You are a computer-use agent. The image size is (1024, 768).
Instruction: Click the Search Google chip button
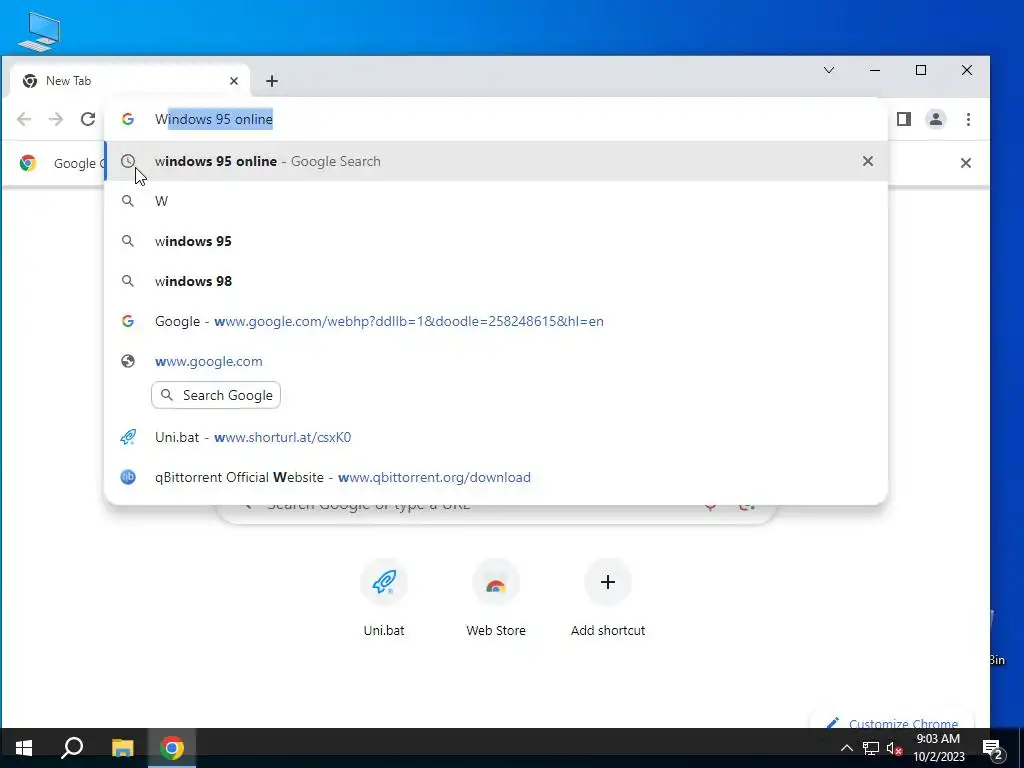216,395
